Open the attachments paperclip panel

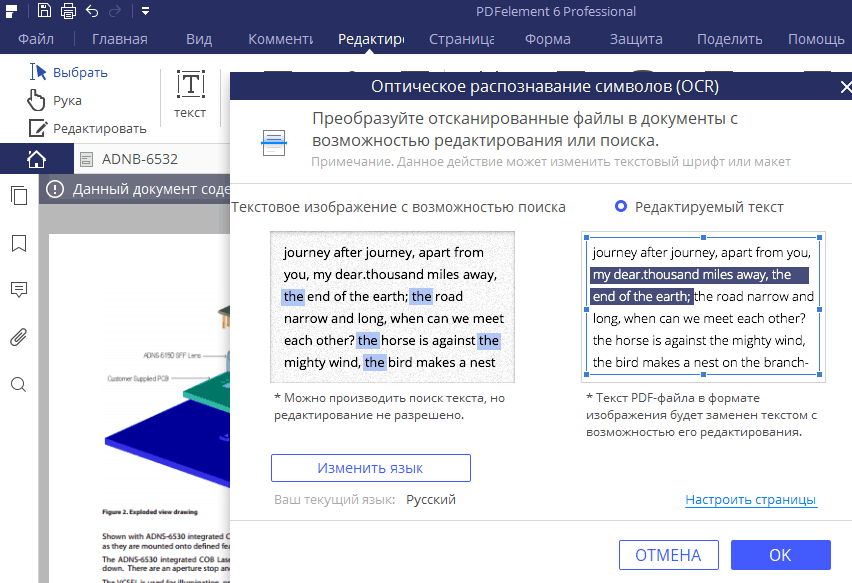pyautogui.click(x=18, y=337)
